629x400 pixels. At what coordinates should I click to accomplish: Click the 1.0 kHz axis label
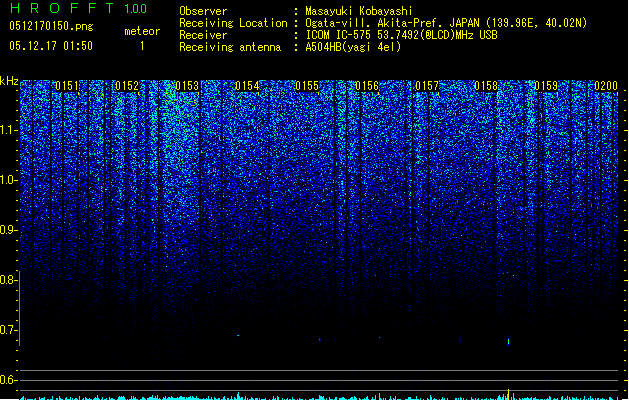(8, 180)
